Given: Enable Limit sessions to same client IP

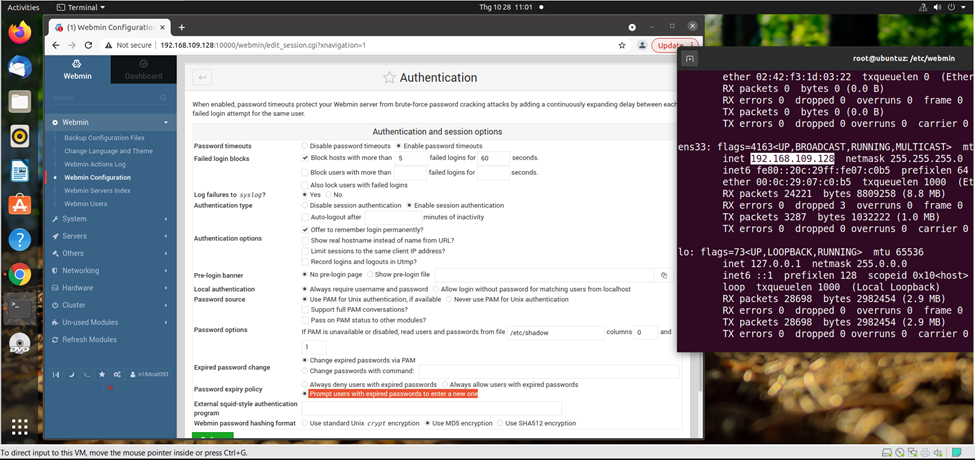Looking at the screenshot, I should click(x=305, y=251).
